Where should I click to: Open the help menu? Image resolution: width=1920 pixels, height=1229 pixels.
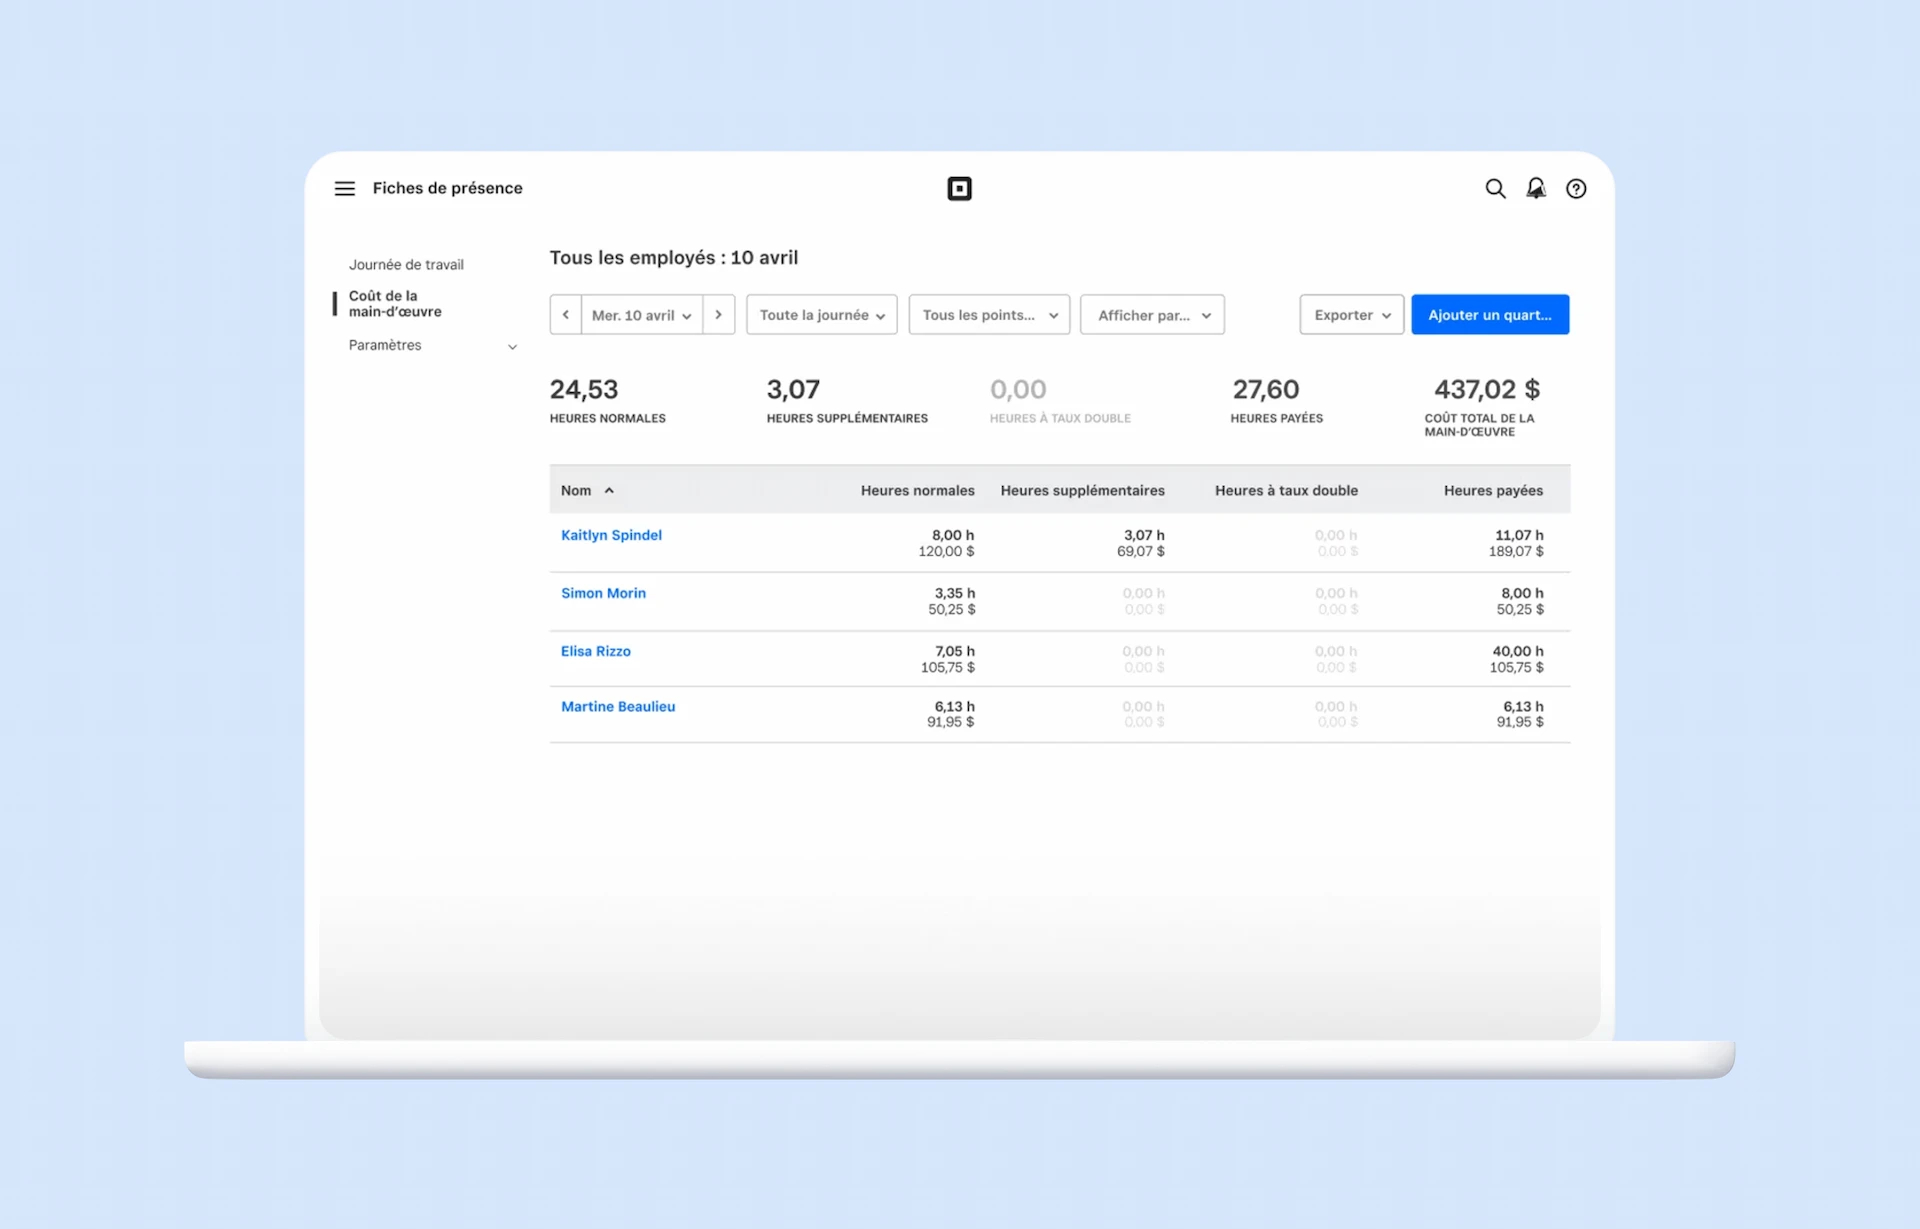(x=1575, y=188)
